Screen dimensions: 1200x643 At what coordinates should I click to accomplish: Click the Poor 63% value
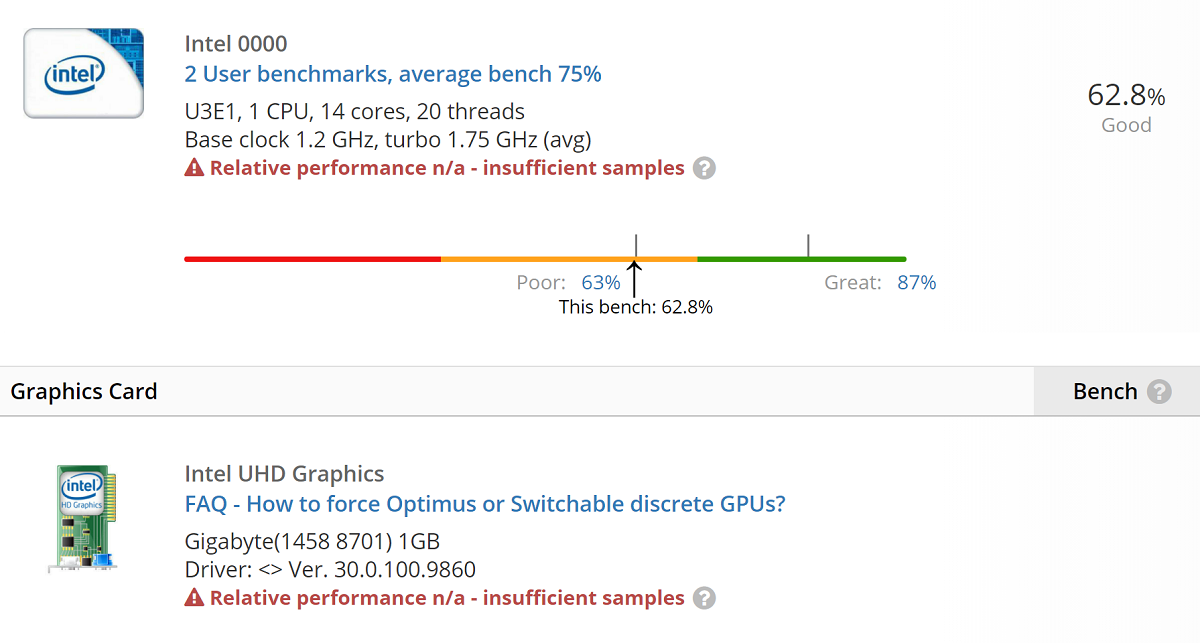[601, 283]
